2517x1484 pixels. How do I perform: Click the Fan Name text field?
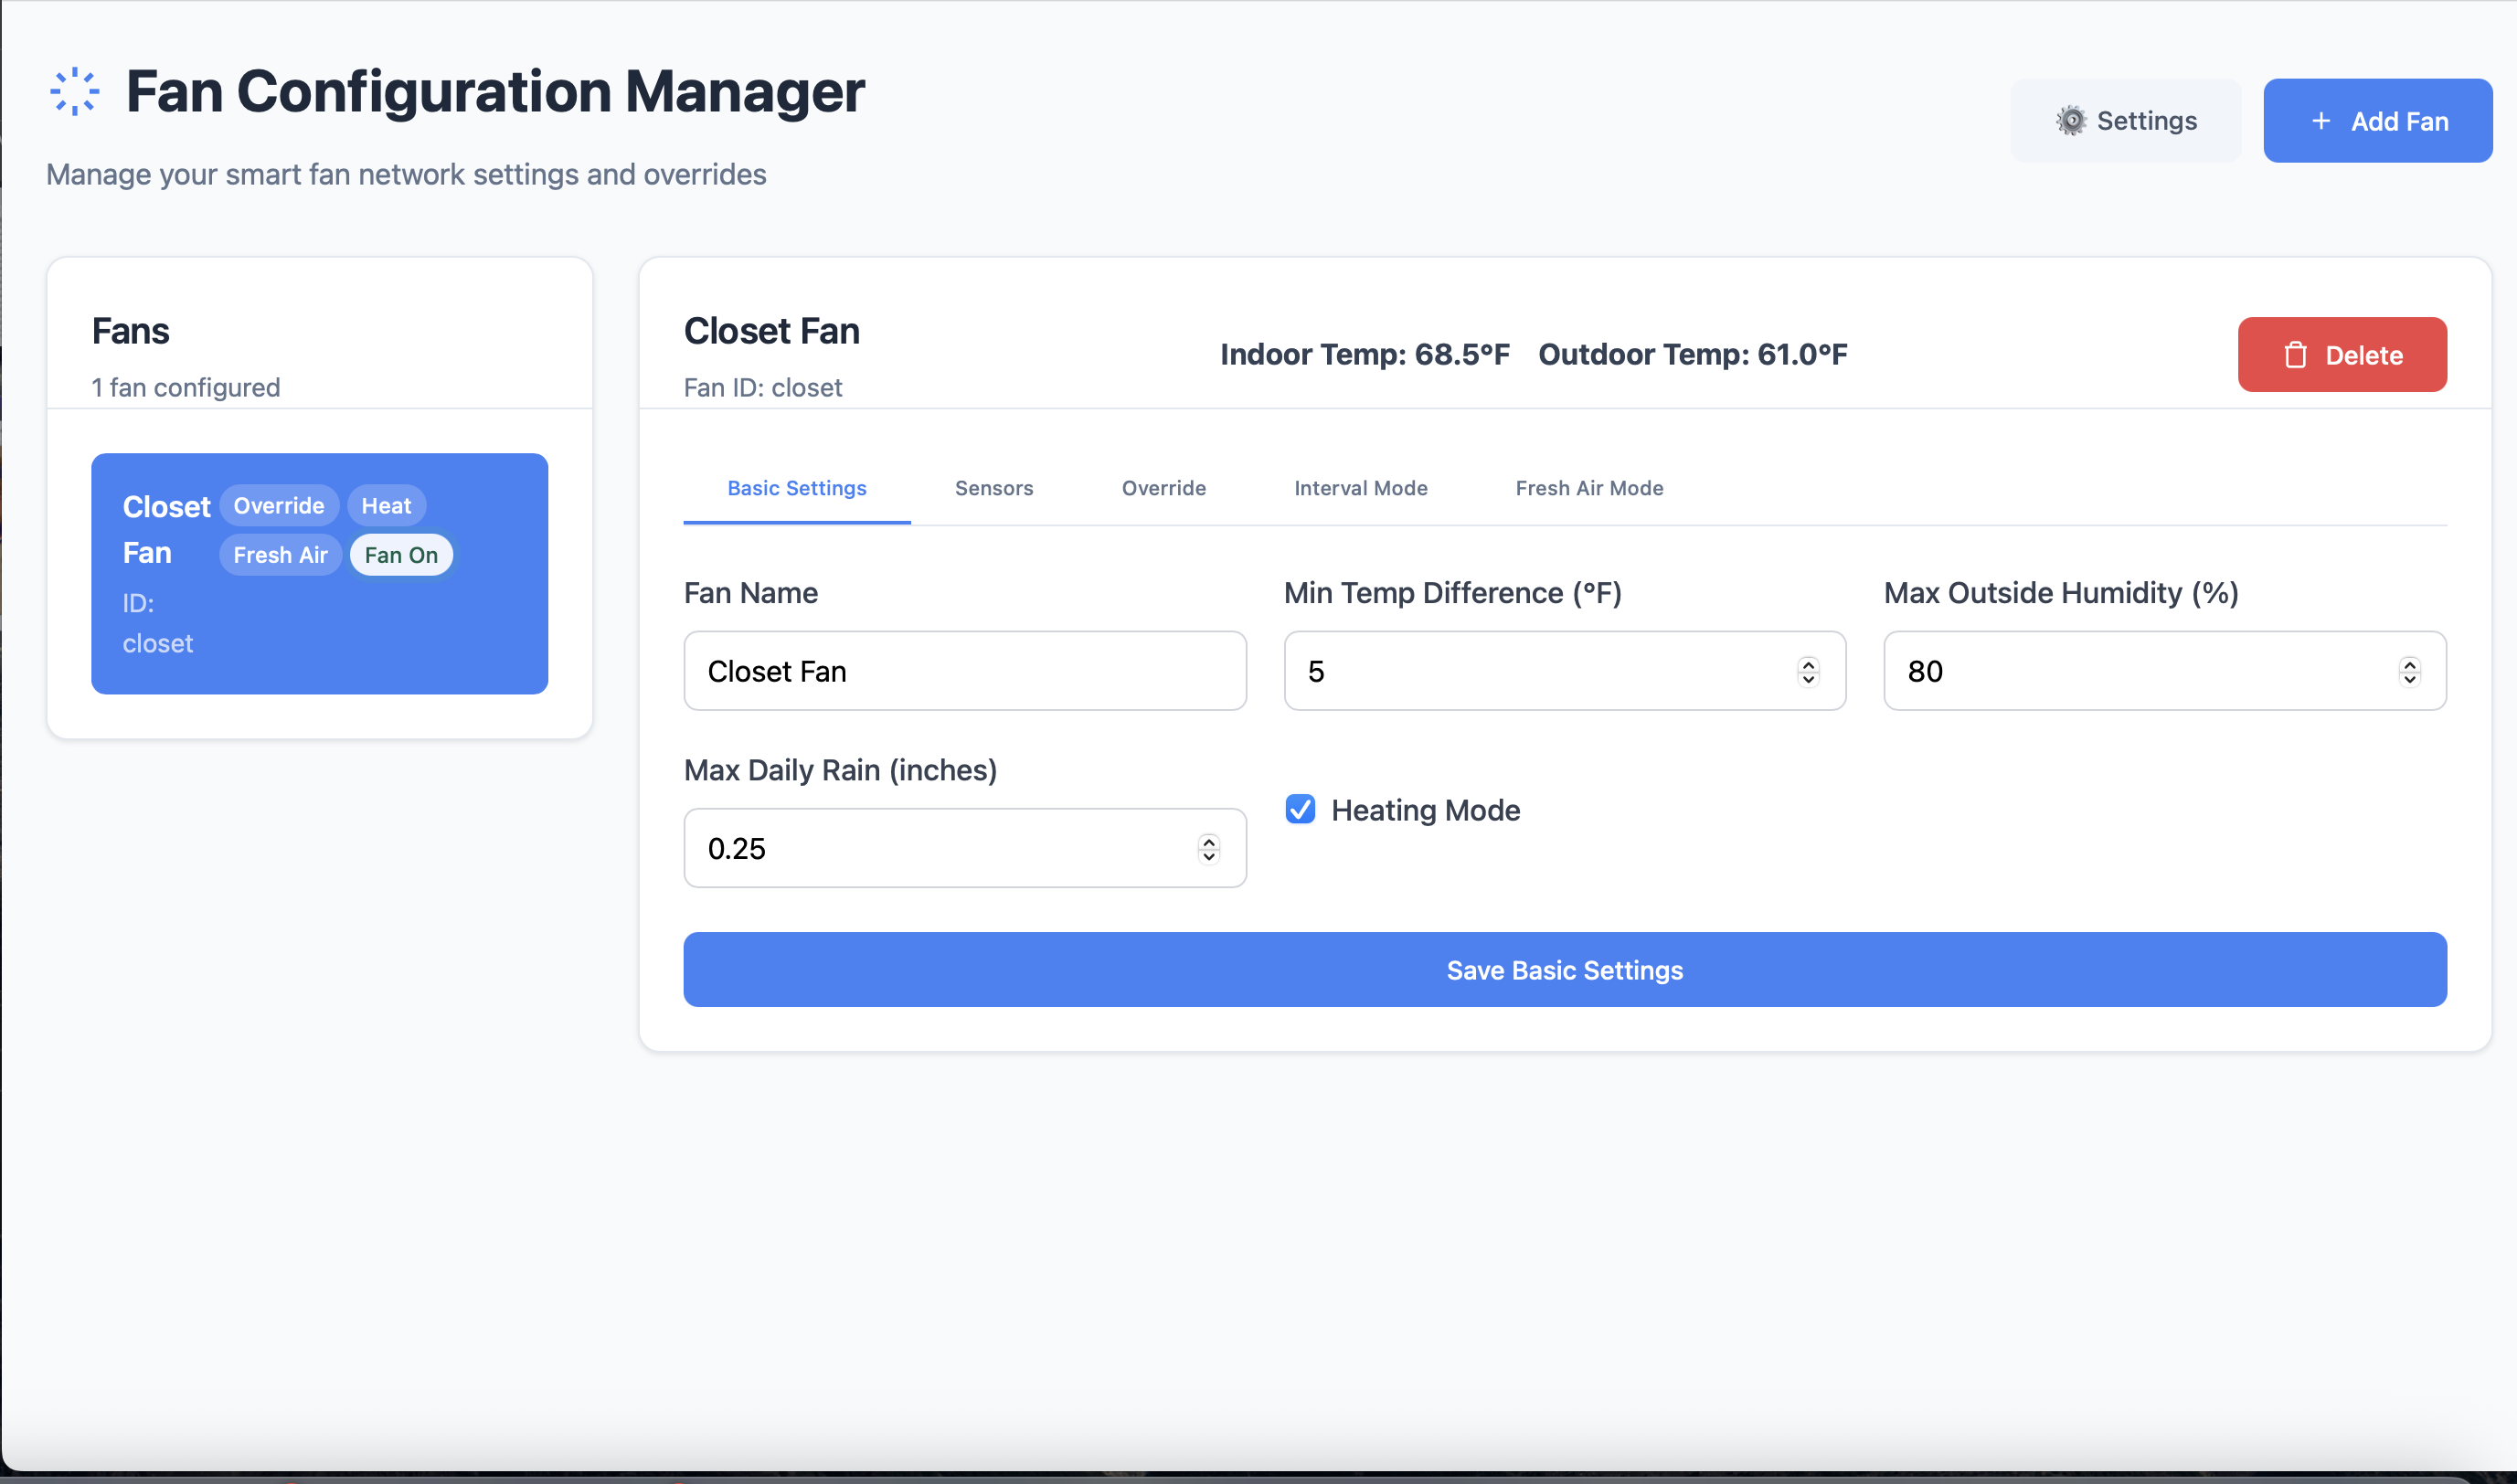pos(964,671)
